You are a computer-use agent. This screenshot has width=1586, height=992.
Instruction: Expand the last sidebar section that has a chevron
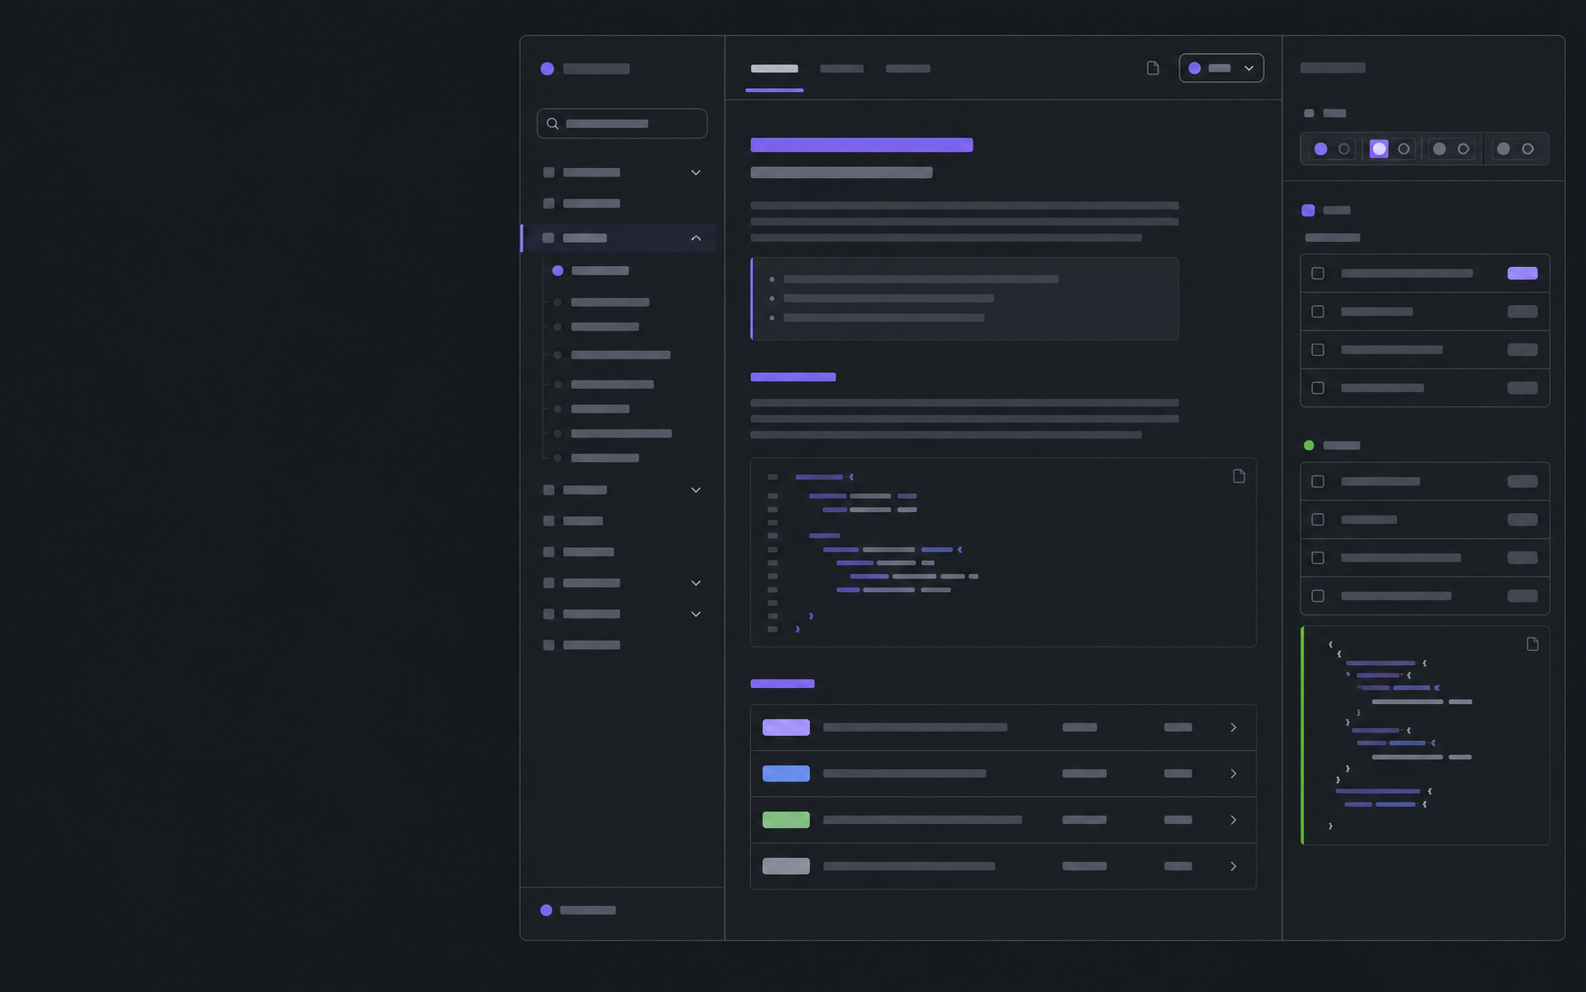coord(696,614)
